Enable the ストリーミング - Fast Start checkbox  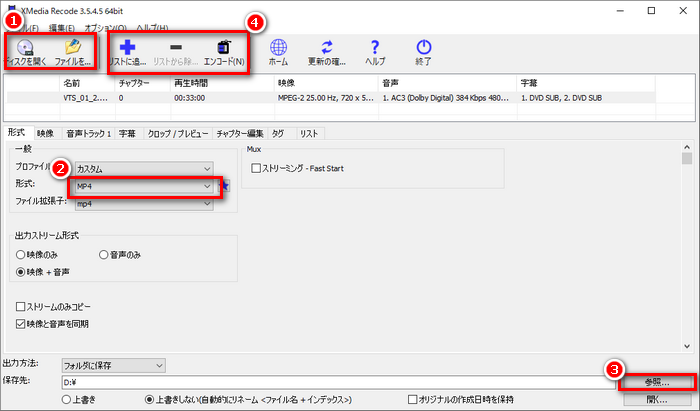point(257,168)
